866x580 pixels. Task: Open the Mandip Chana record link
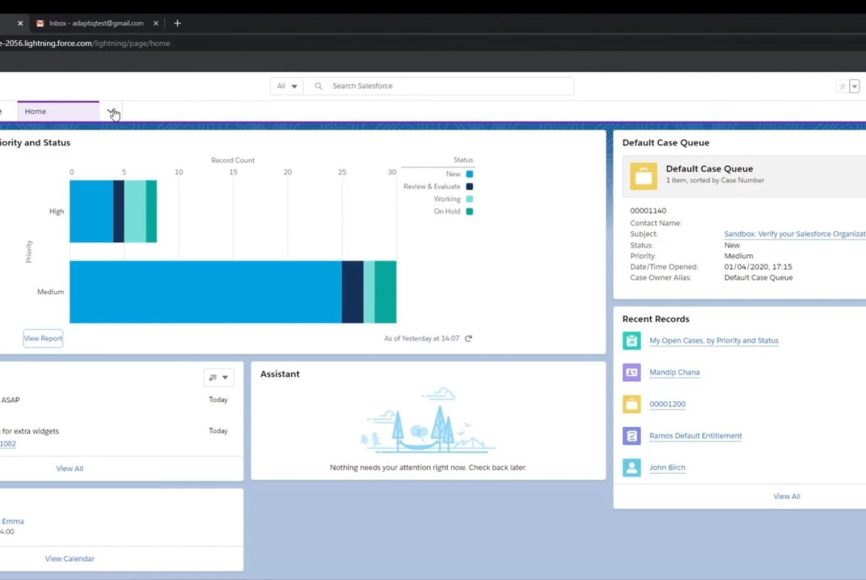674,372
